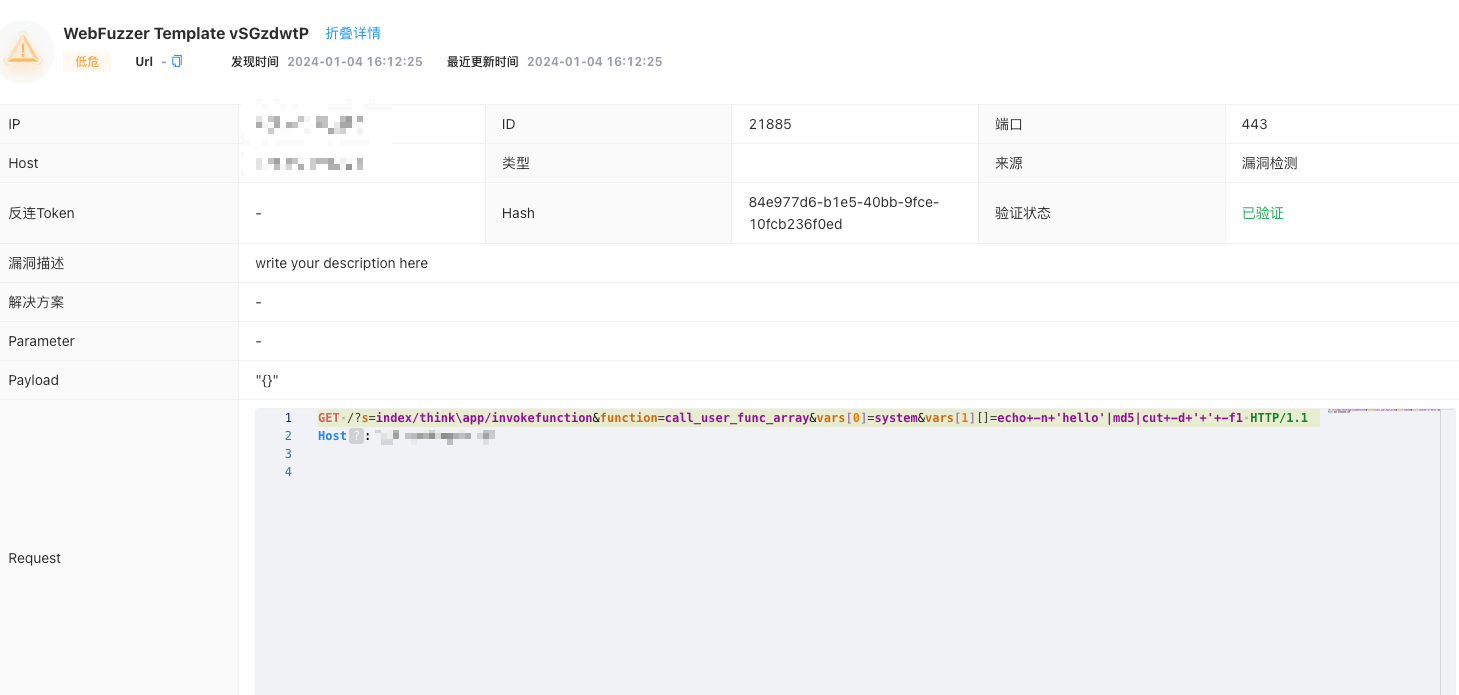Click the 类型 label cell
1459x695 pixels.
[x=608, y=163]
